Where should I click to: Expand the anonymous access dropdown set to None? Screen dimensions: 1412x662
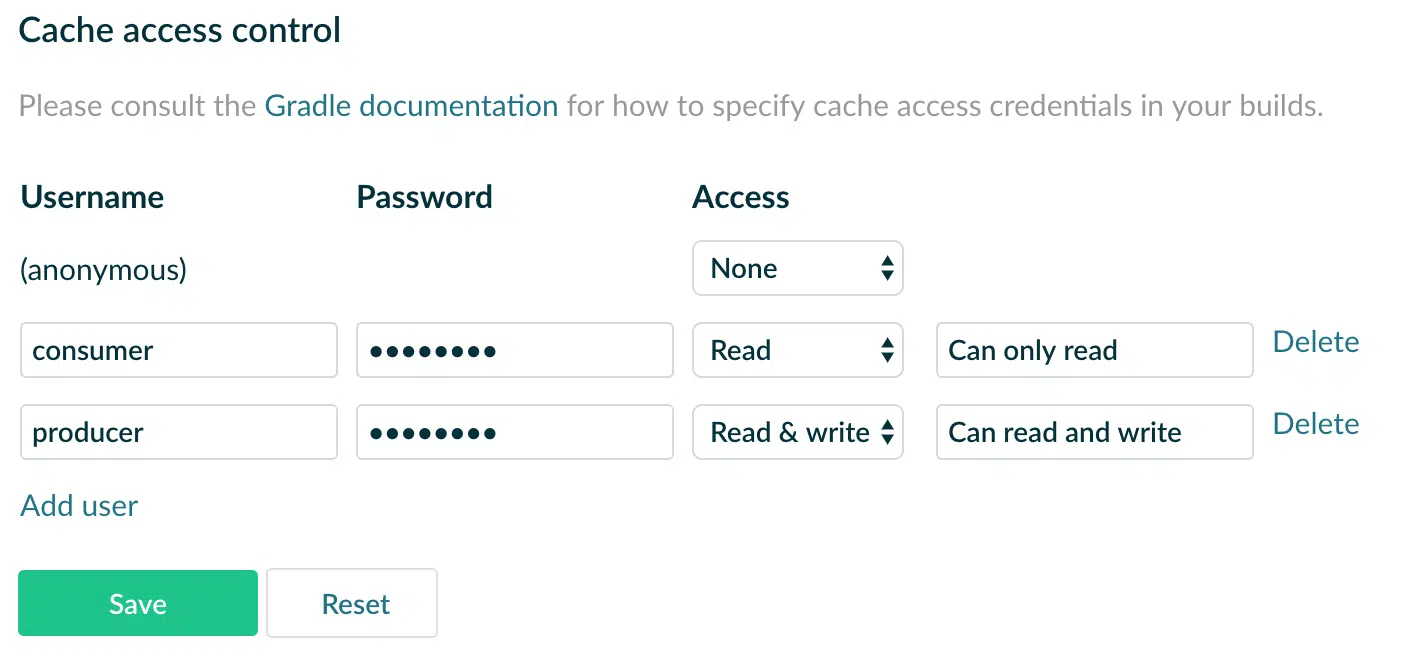[798, 268]
